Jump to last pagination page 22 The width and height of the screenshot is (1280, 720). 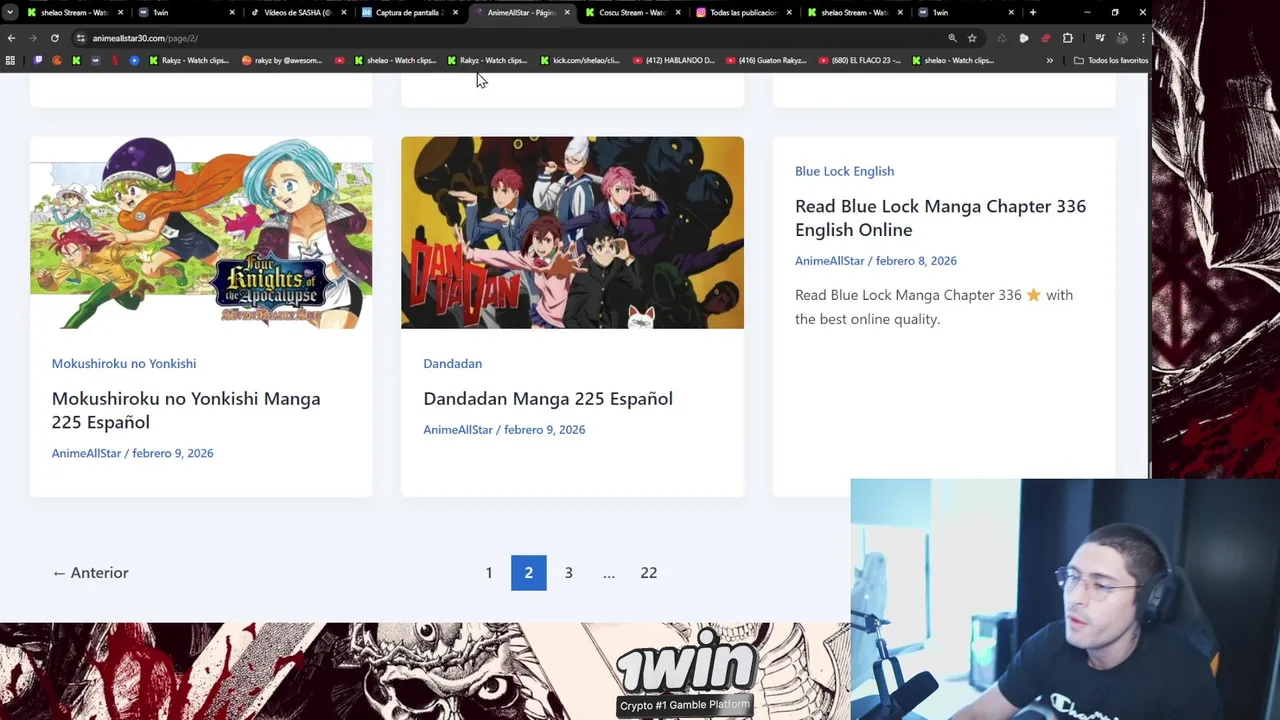tap(649, 572)
